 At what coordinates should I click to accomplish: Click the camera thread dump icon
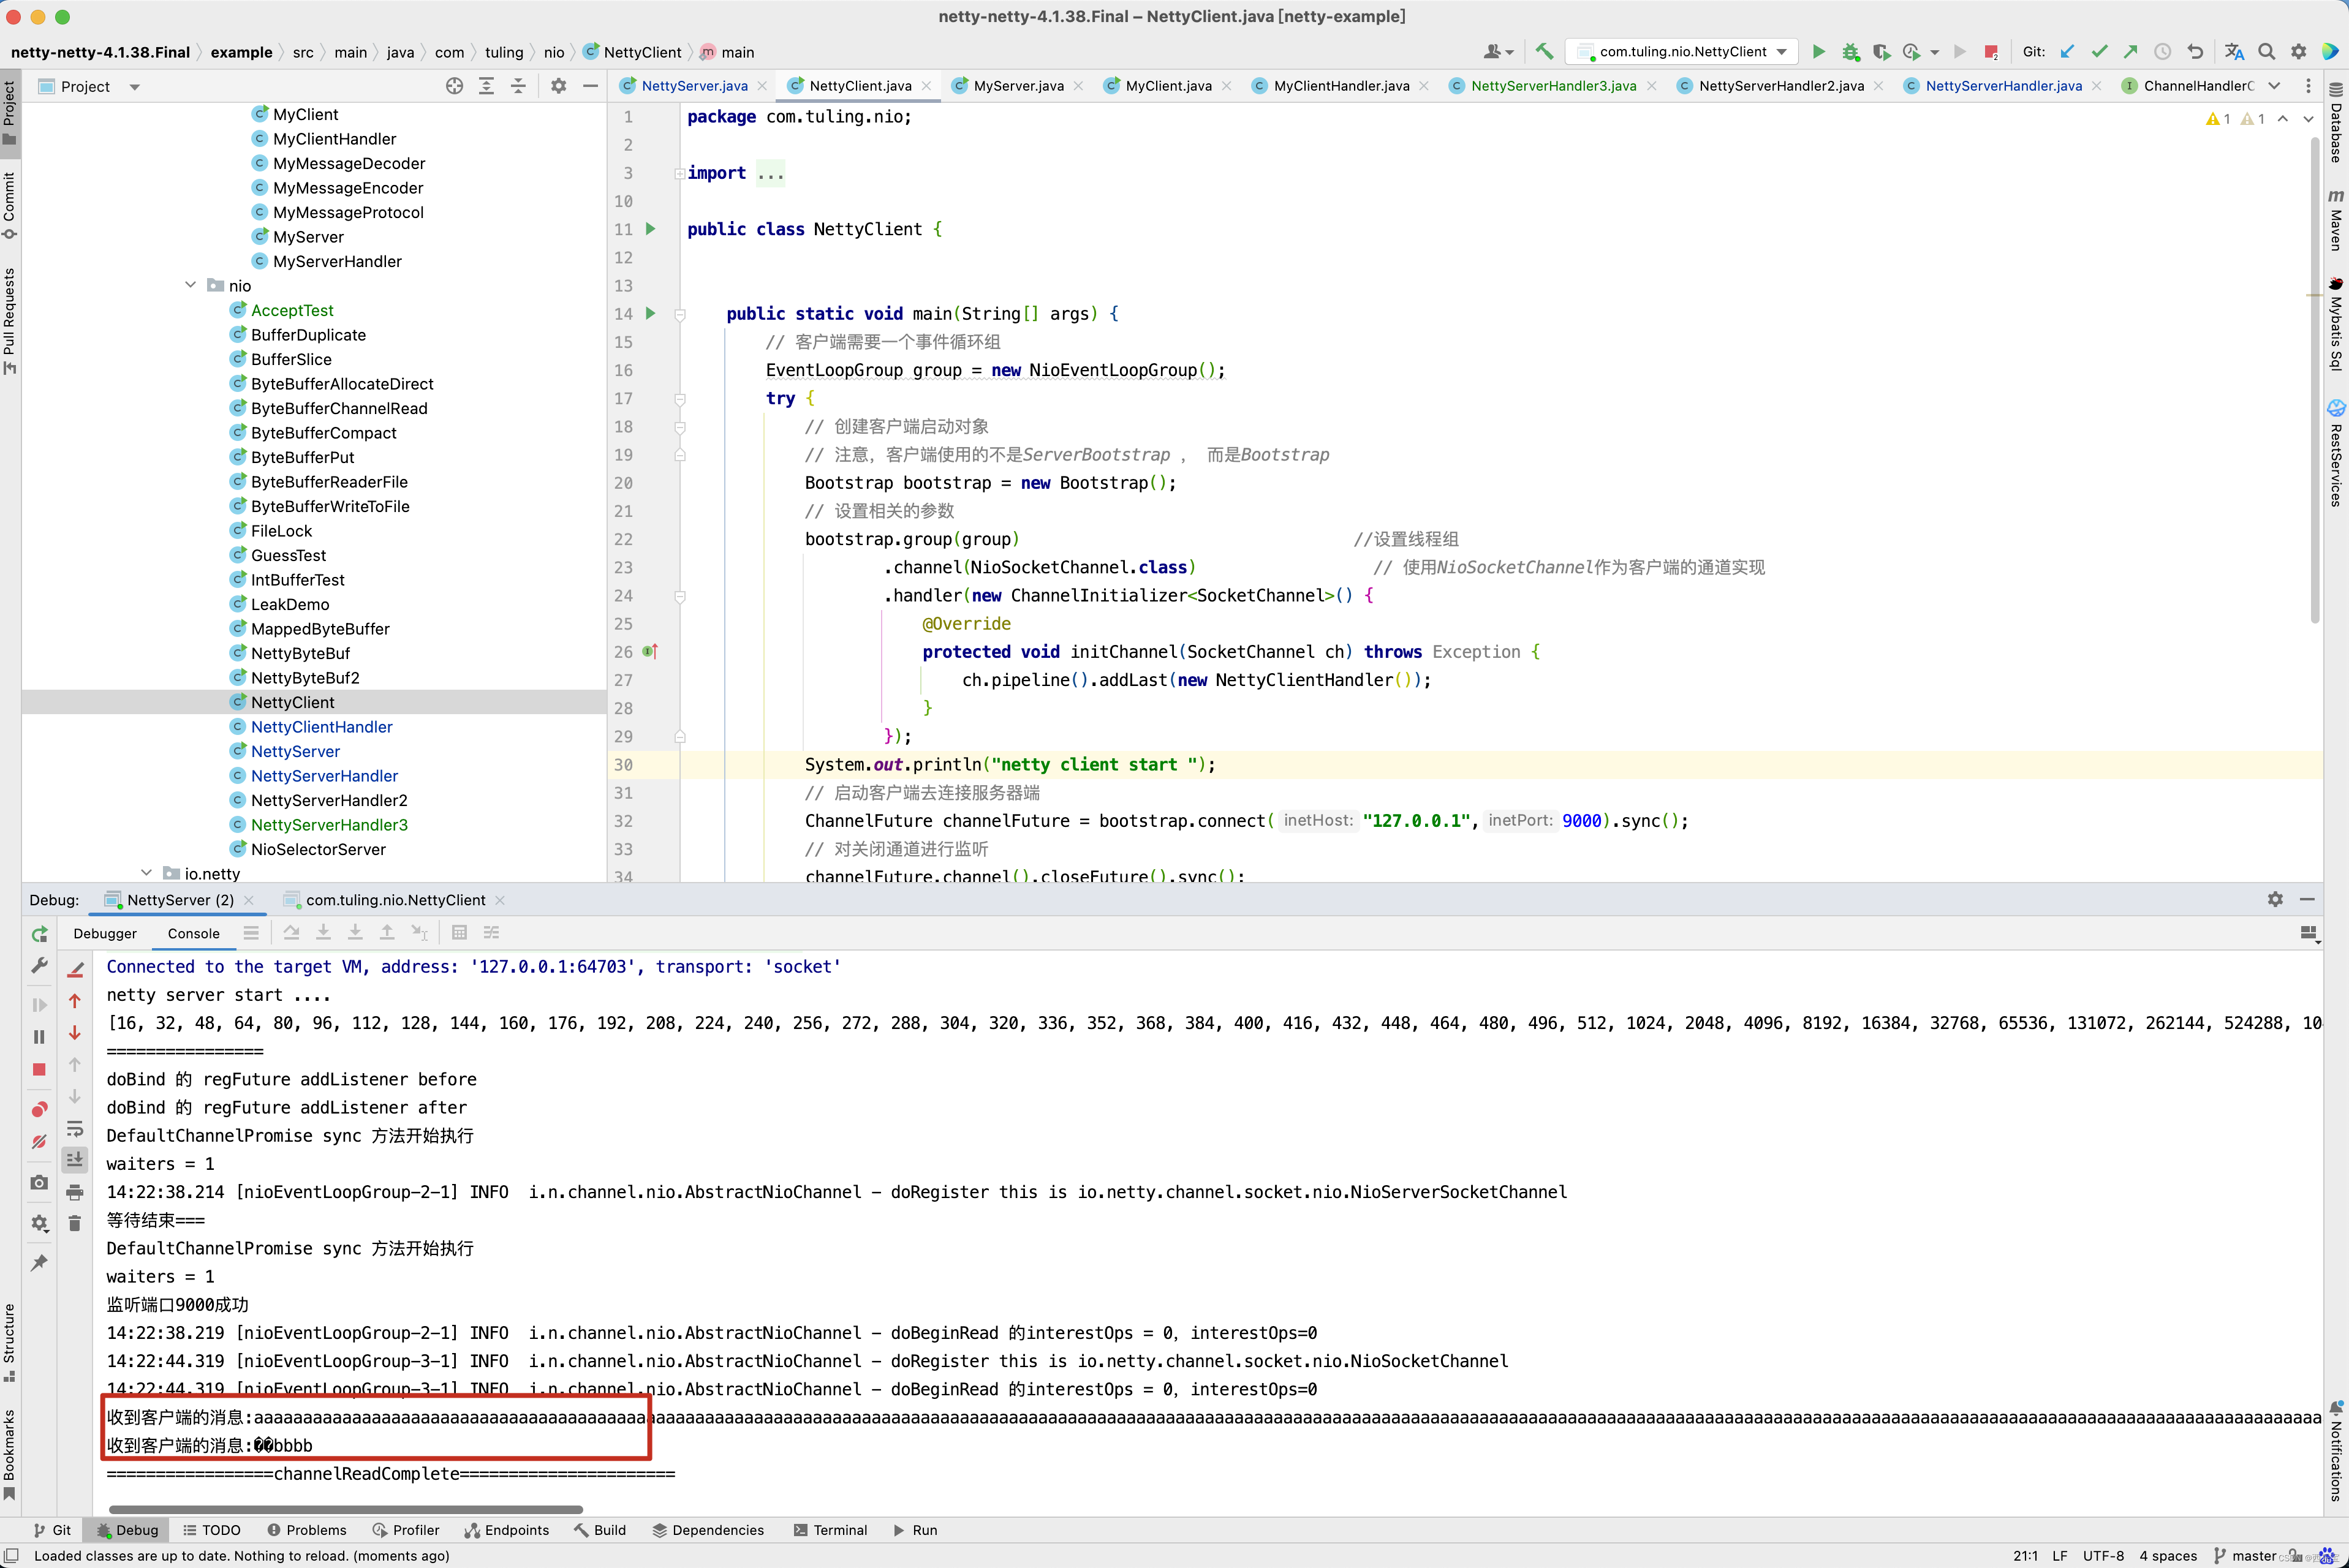[39, 1182]
